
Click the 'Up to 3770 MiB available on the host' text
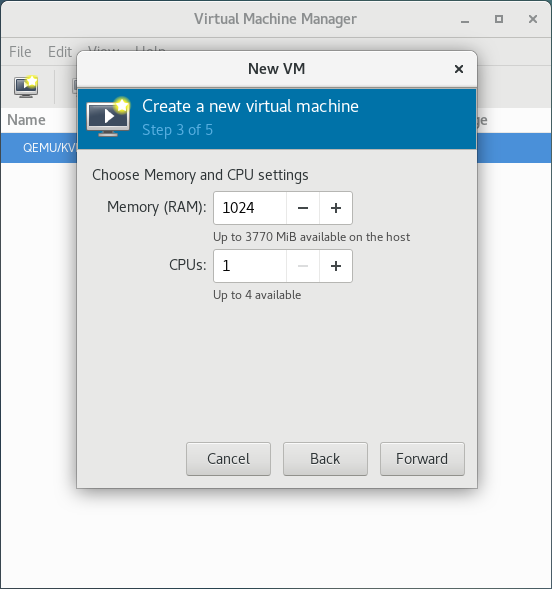click(x=311, y=237)
